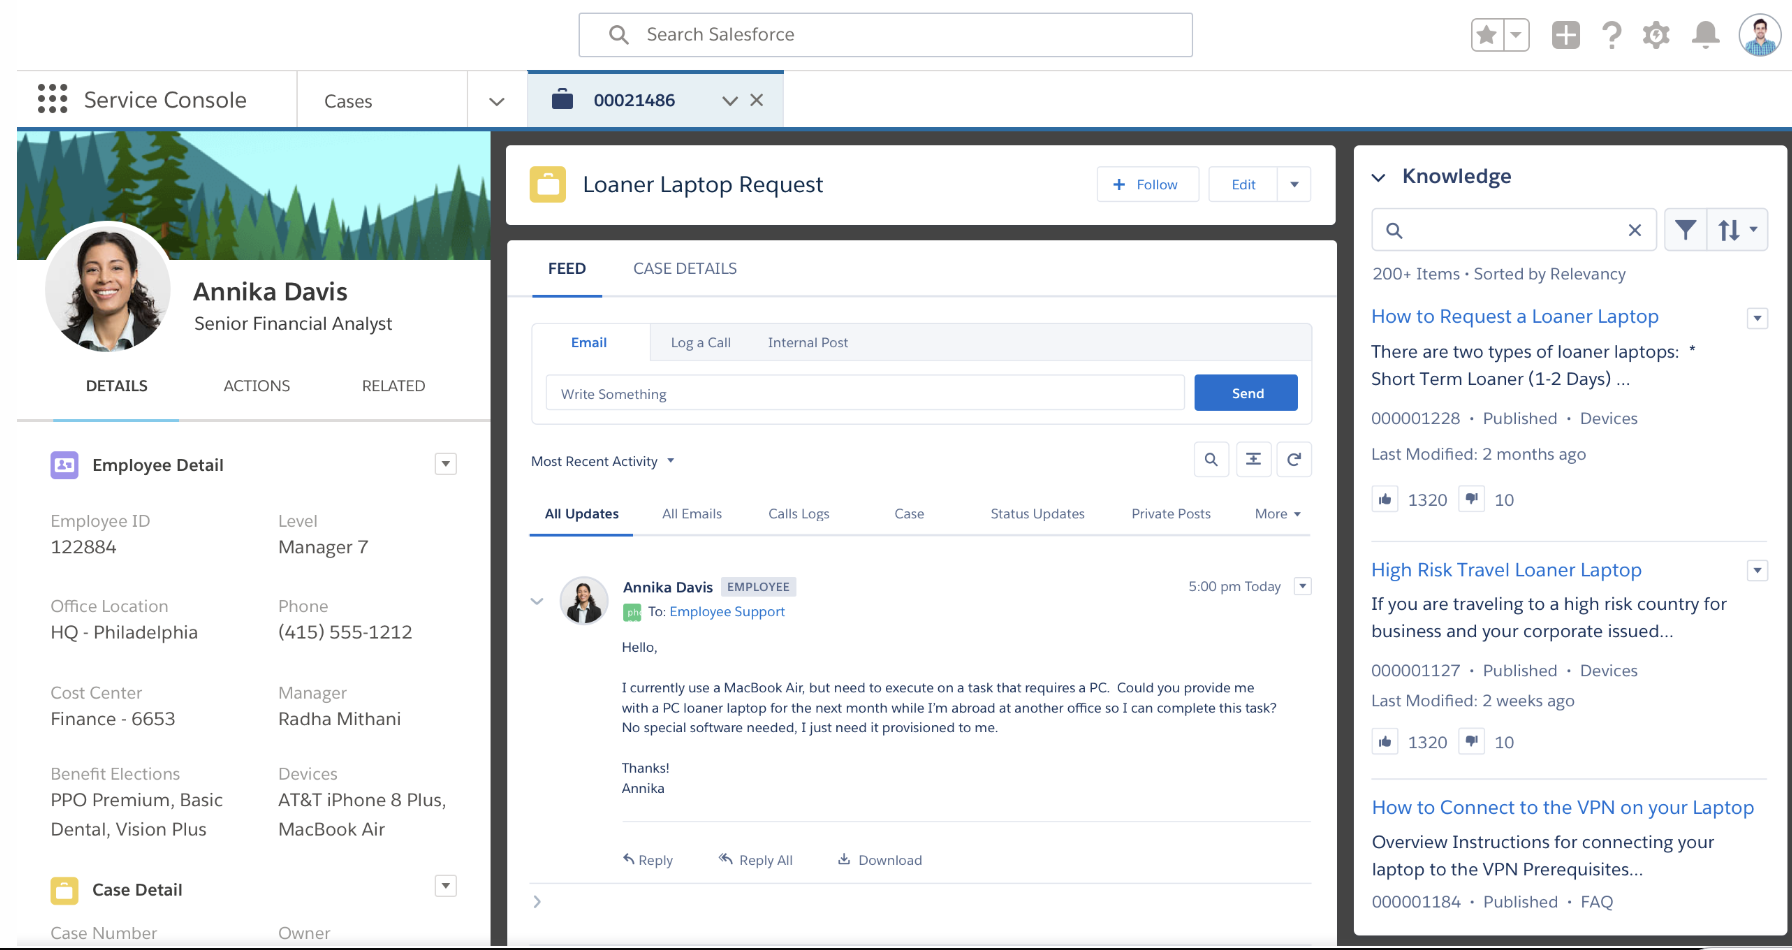The width and height of the screenshot is (1792, 950).
Task: Switch publisher to Internal Post
Action: [808, 342]
